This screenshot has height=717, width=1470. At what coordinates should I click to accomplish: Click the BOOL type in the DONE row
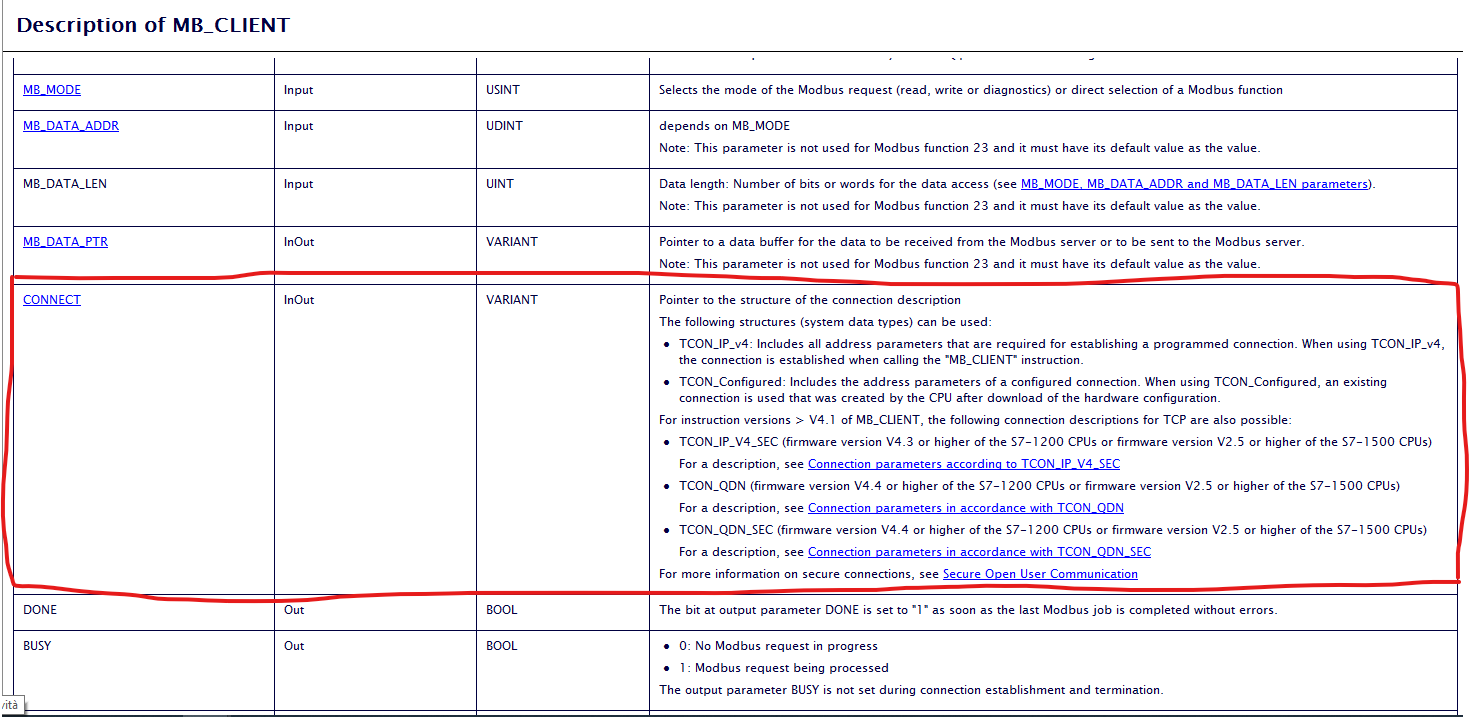pos(501,610)
